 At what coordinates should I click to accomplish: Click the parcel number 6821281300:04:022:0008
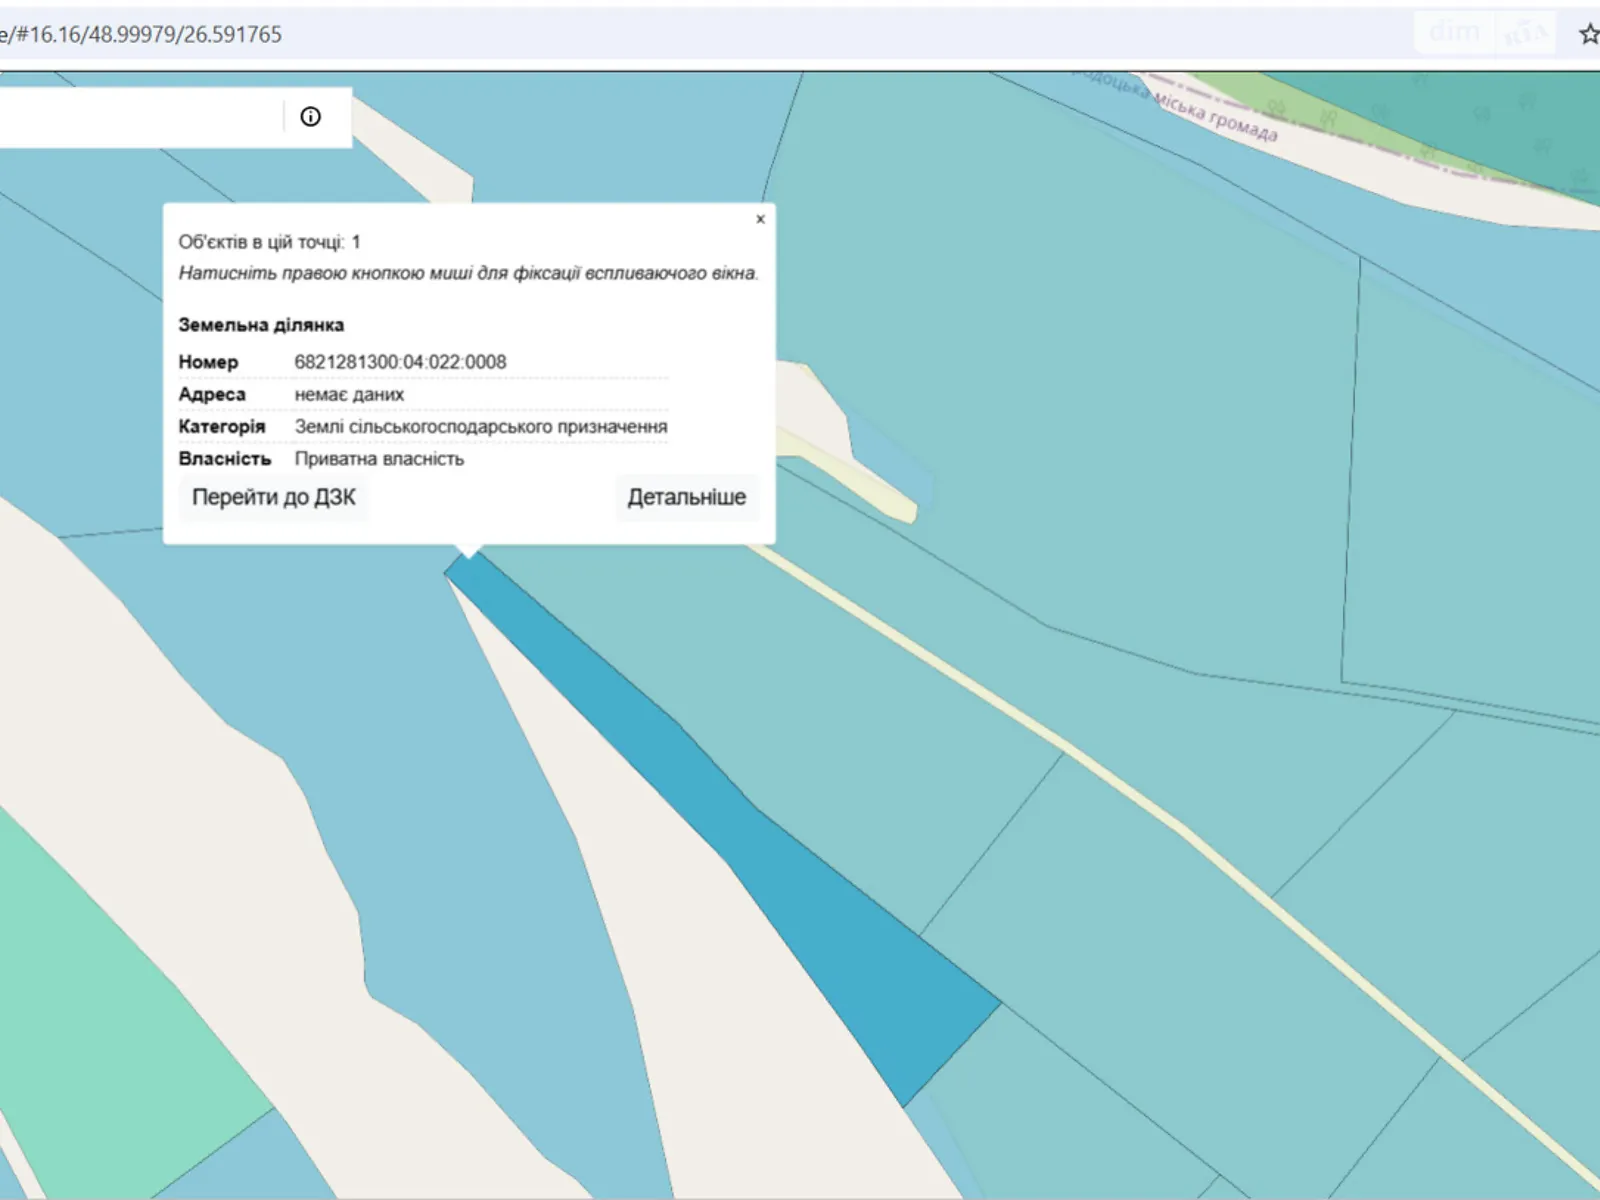pos(400,362)
